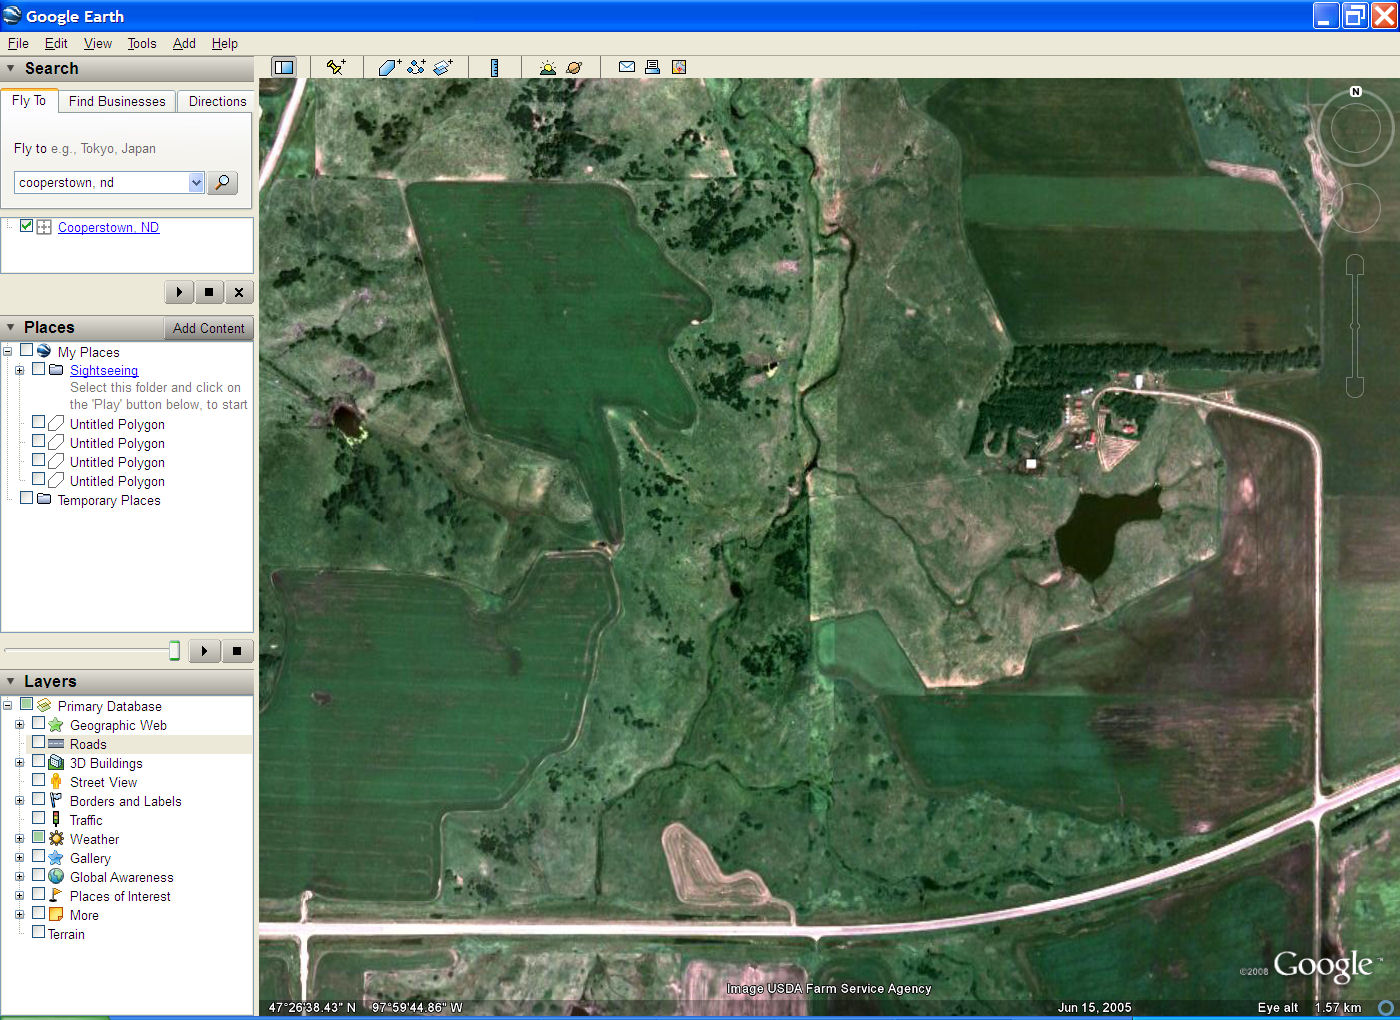Screen dimensions: 1400x1020
Task: Switch to Sky view planet icon
Action: tap(574, 67)
